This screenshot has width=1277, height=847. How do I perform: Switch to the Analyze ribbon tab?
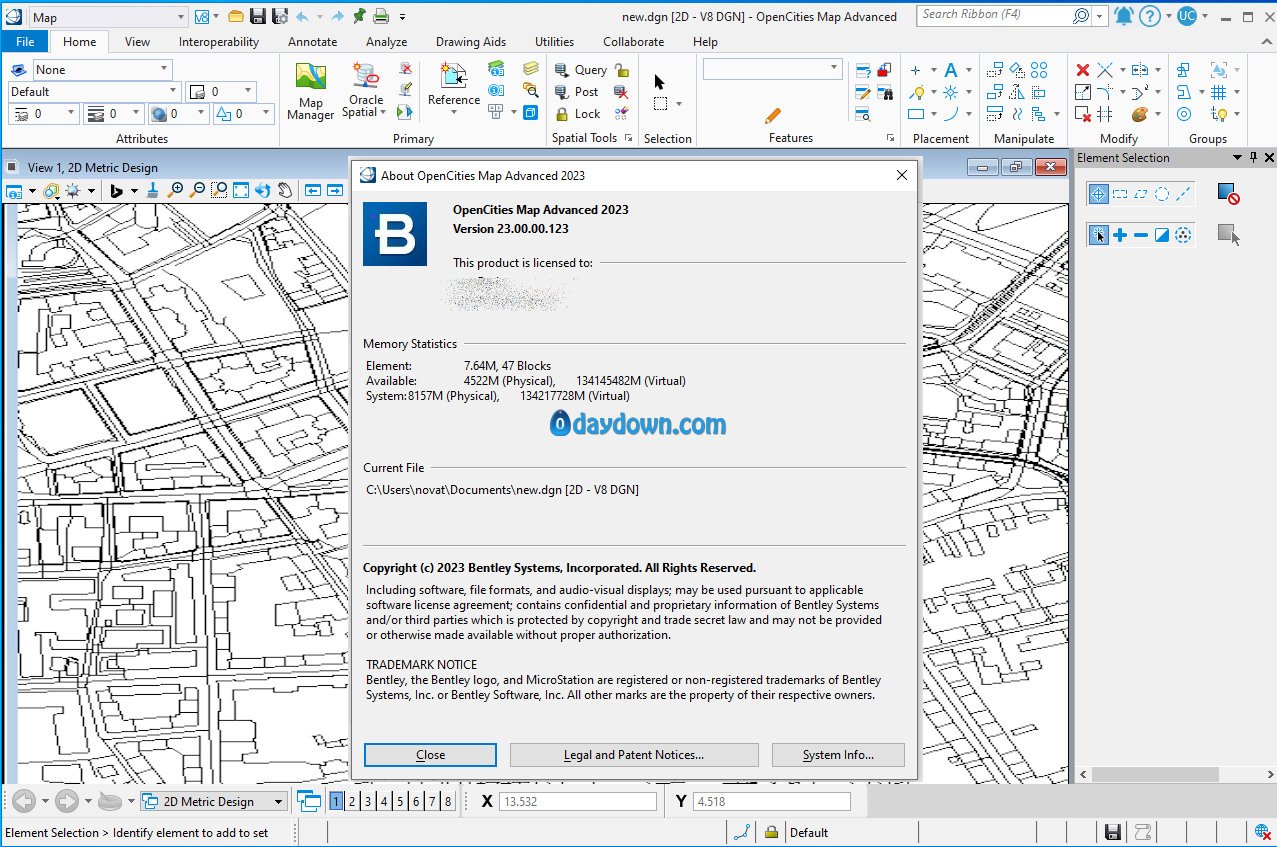tap(386, 42)
